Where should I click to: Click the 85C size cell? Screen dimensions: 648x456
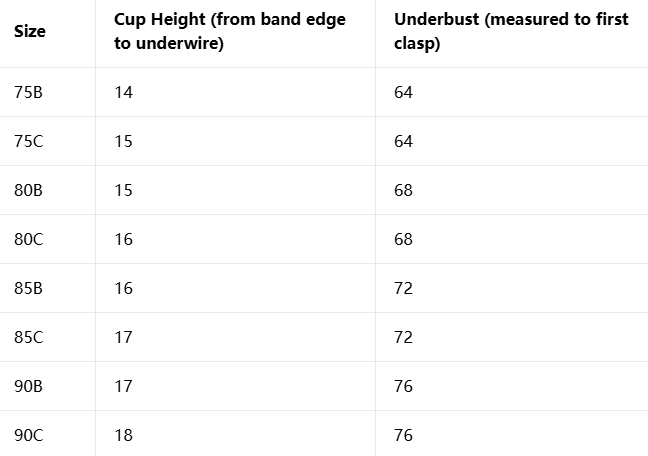(x=29, y=338)
